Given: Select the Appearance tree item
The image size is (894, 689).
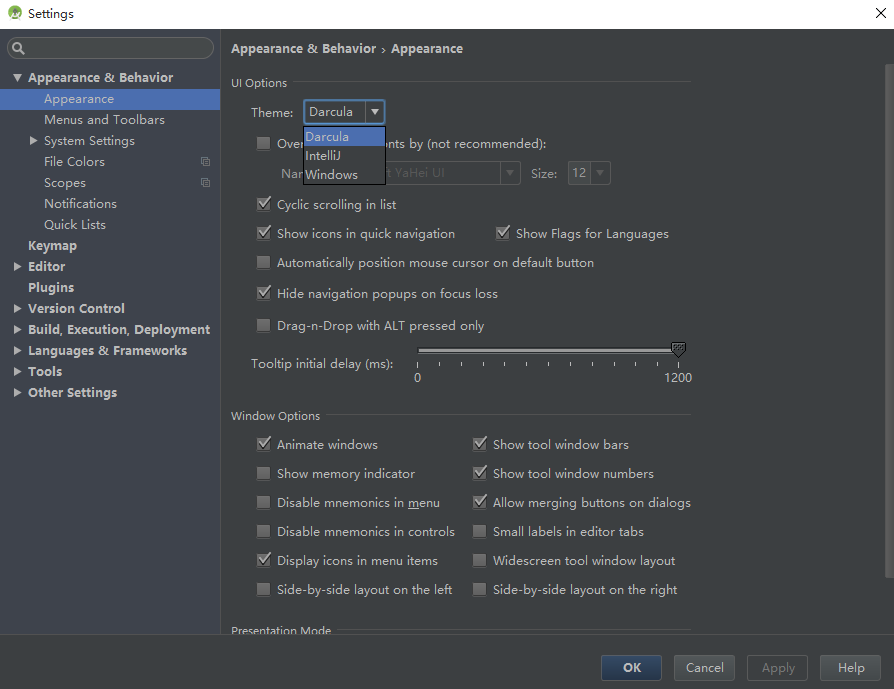Looking at the screenshot, I should point(110,99).
